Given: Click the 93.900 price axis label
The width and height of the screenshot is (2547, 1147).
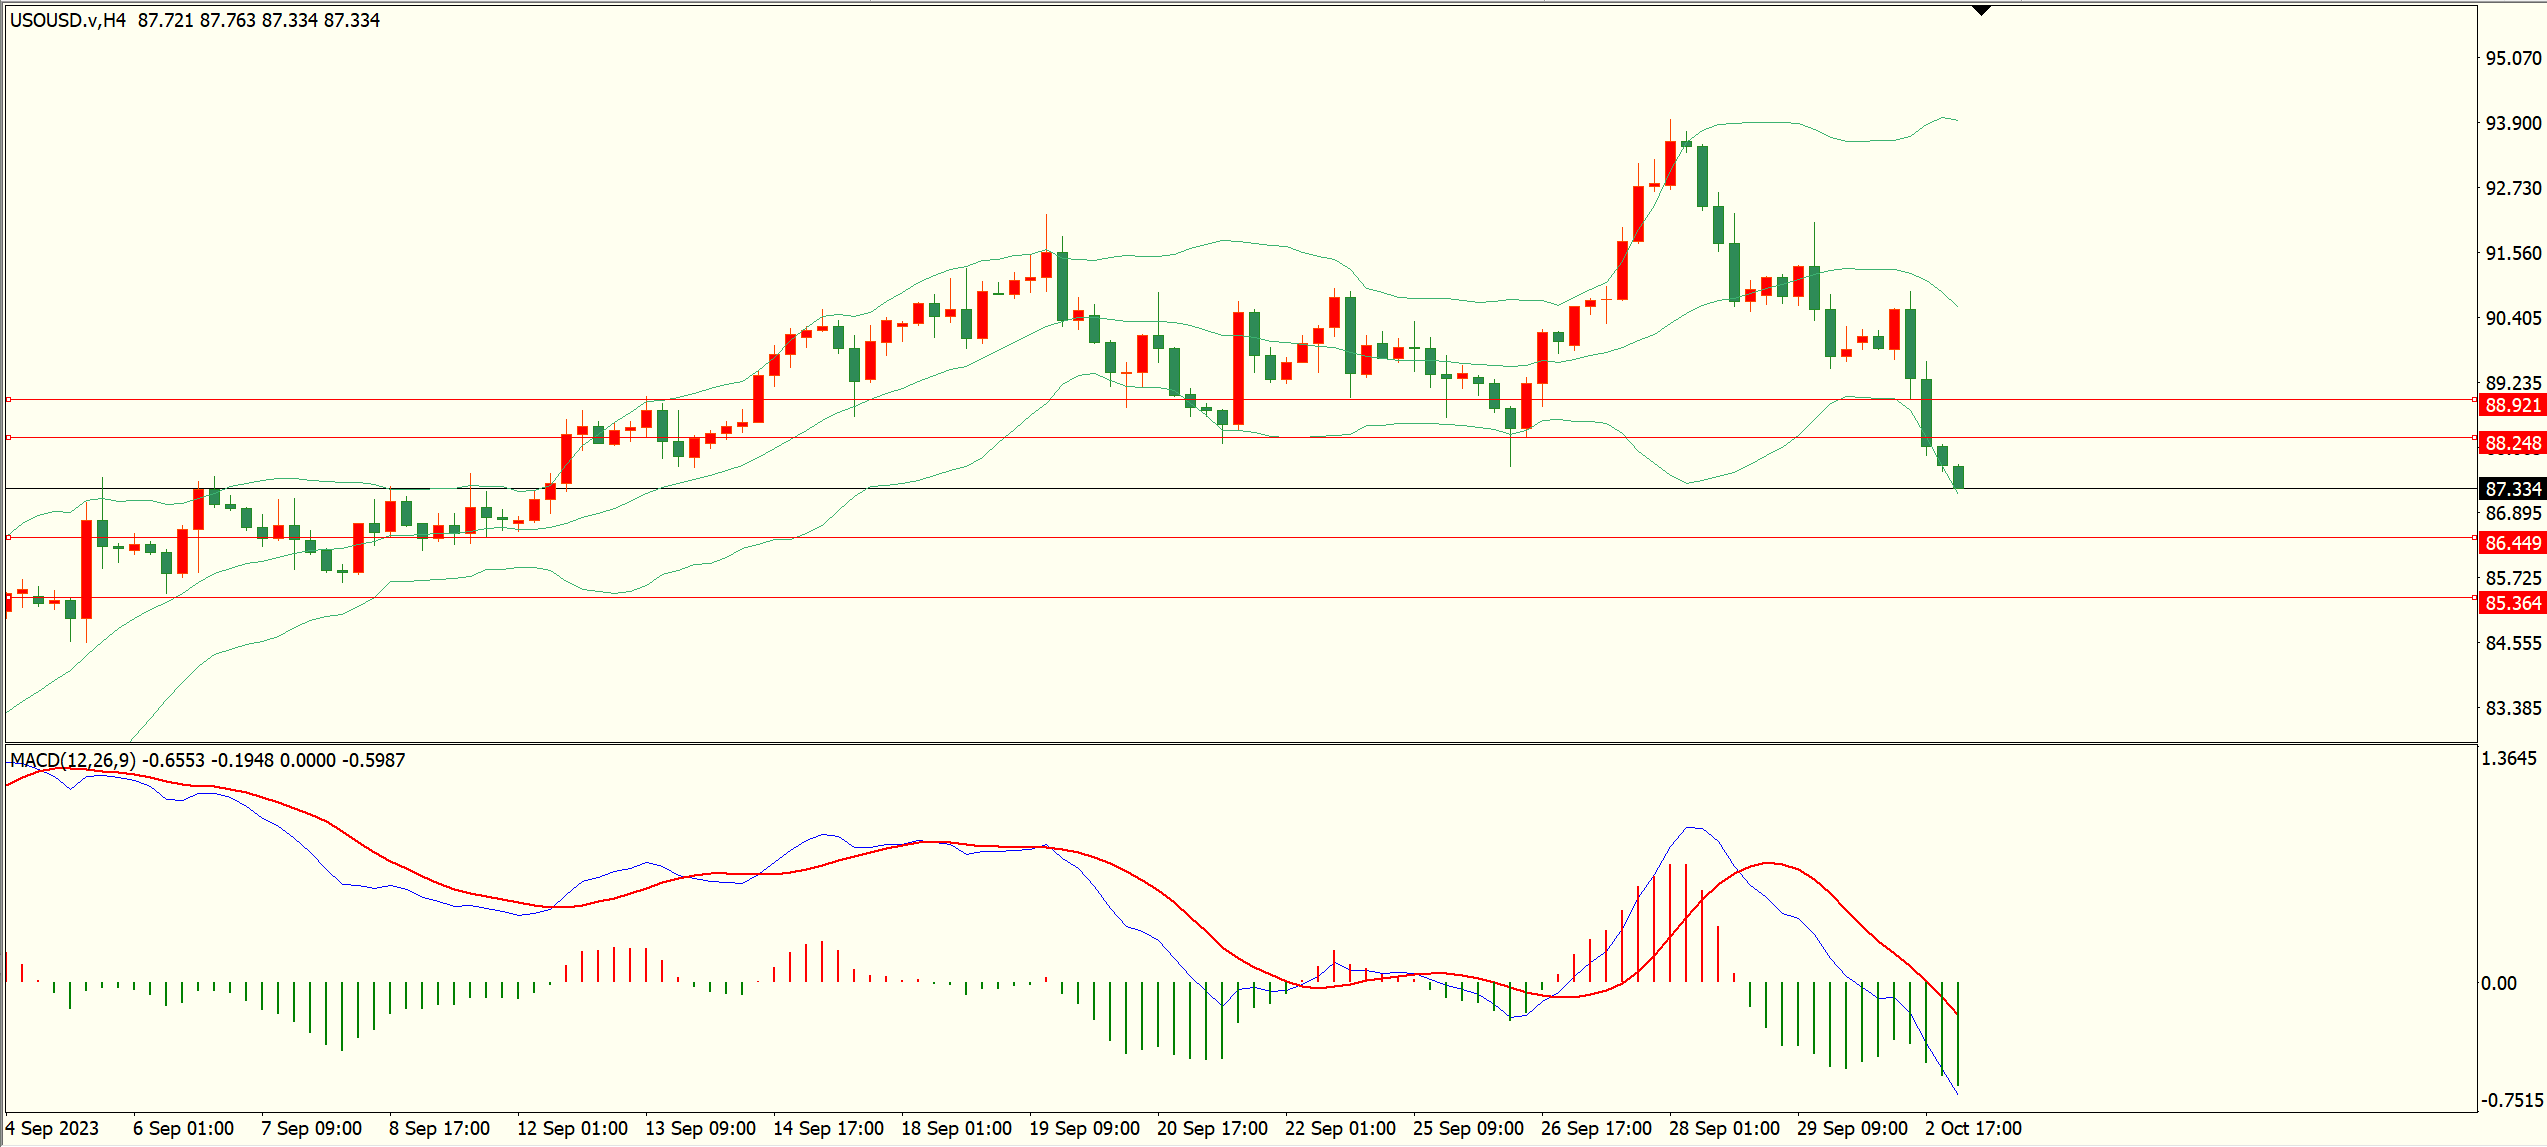Looking at the screenshot, I should tap(2513, 123).
